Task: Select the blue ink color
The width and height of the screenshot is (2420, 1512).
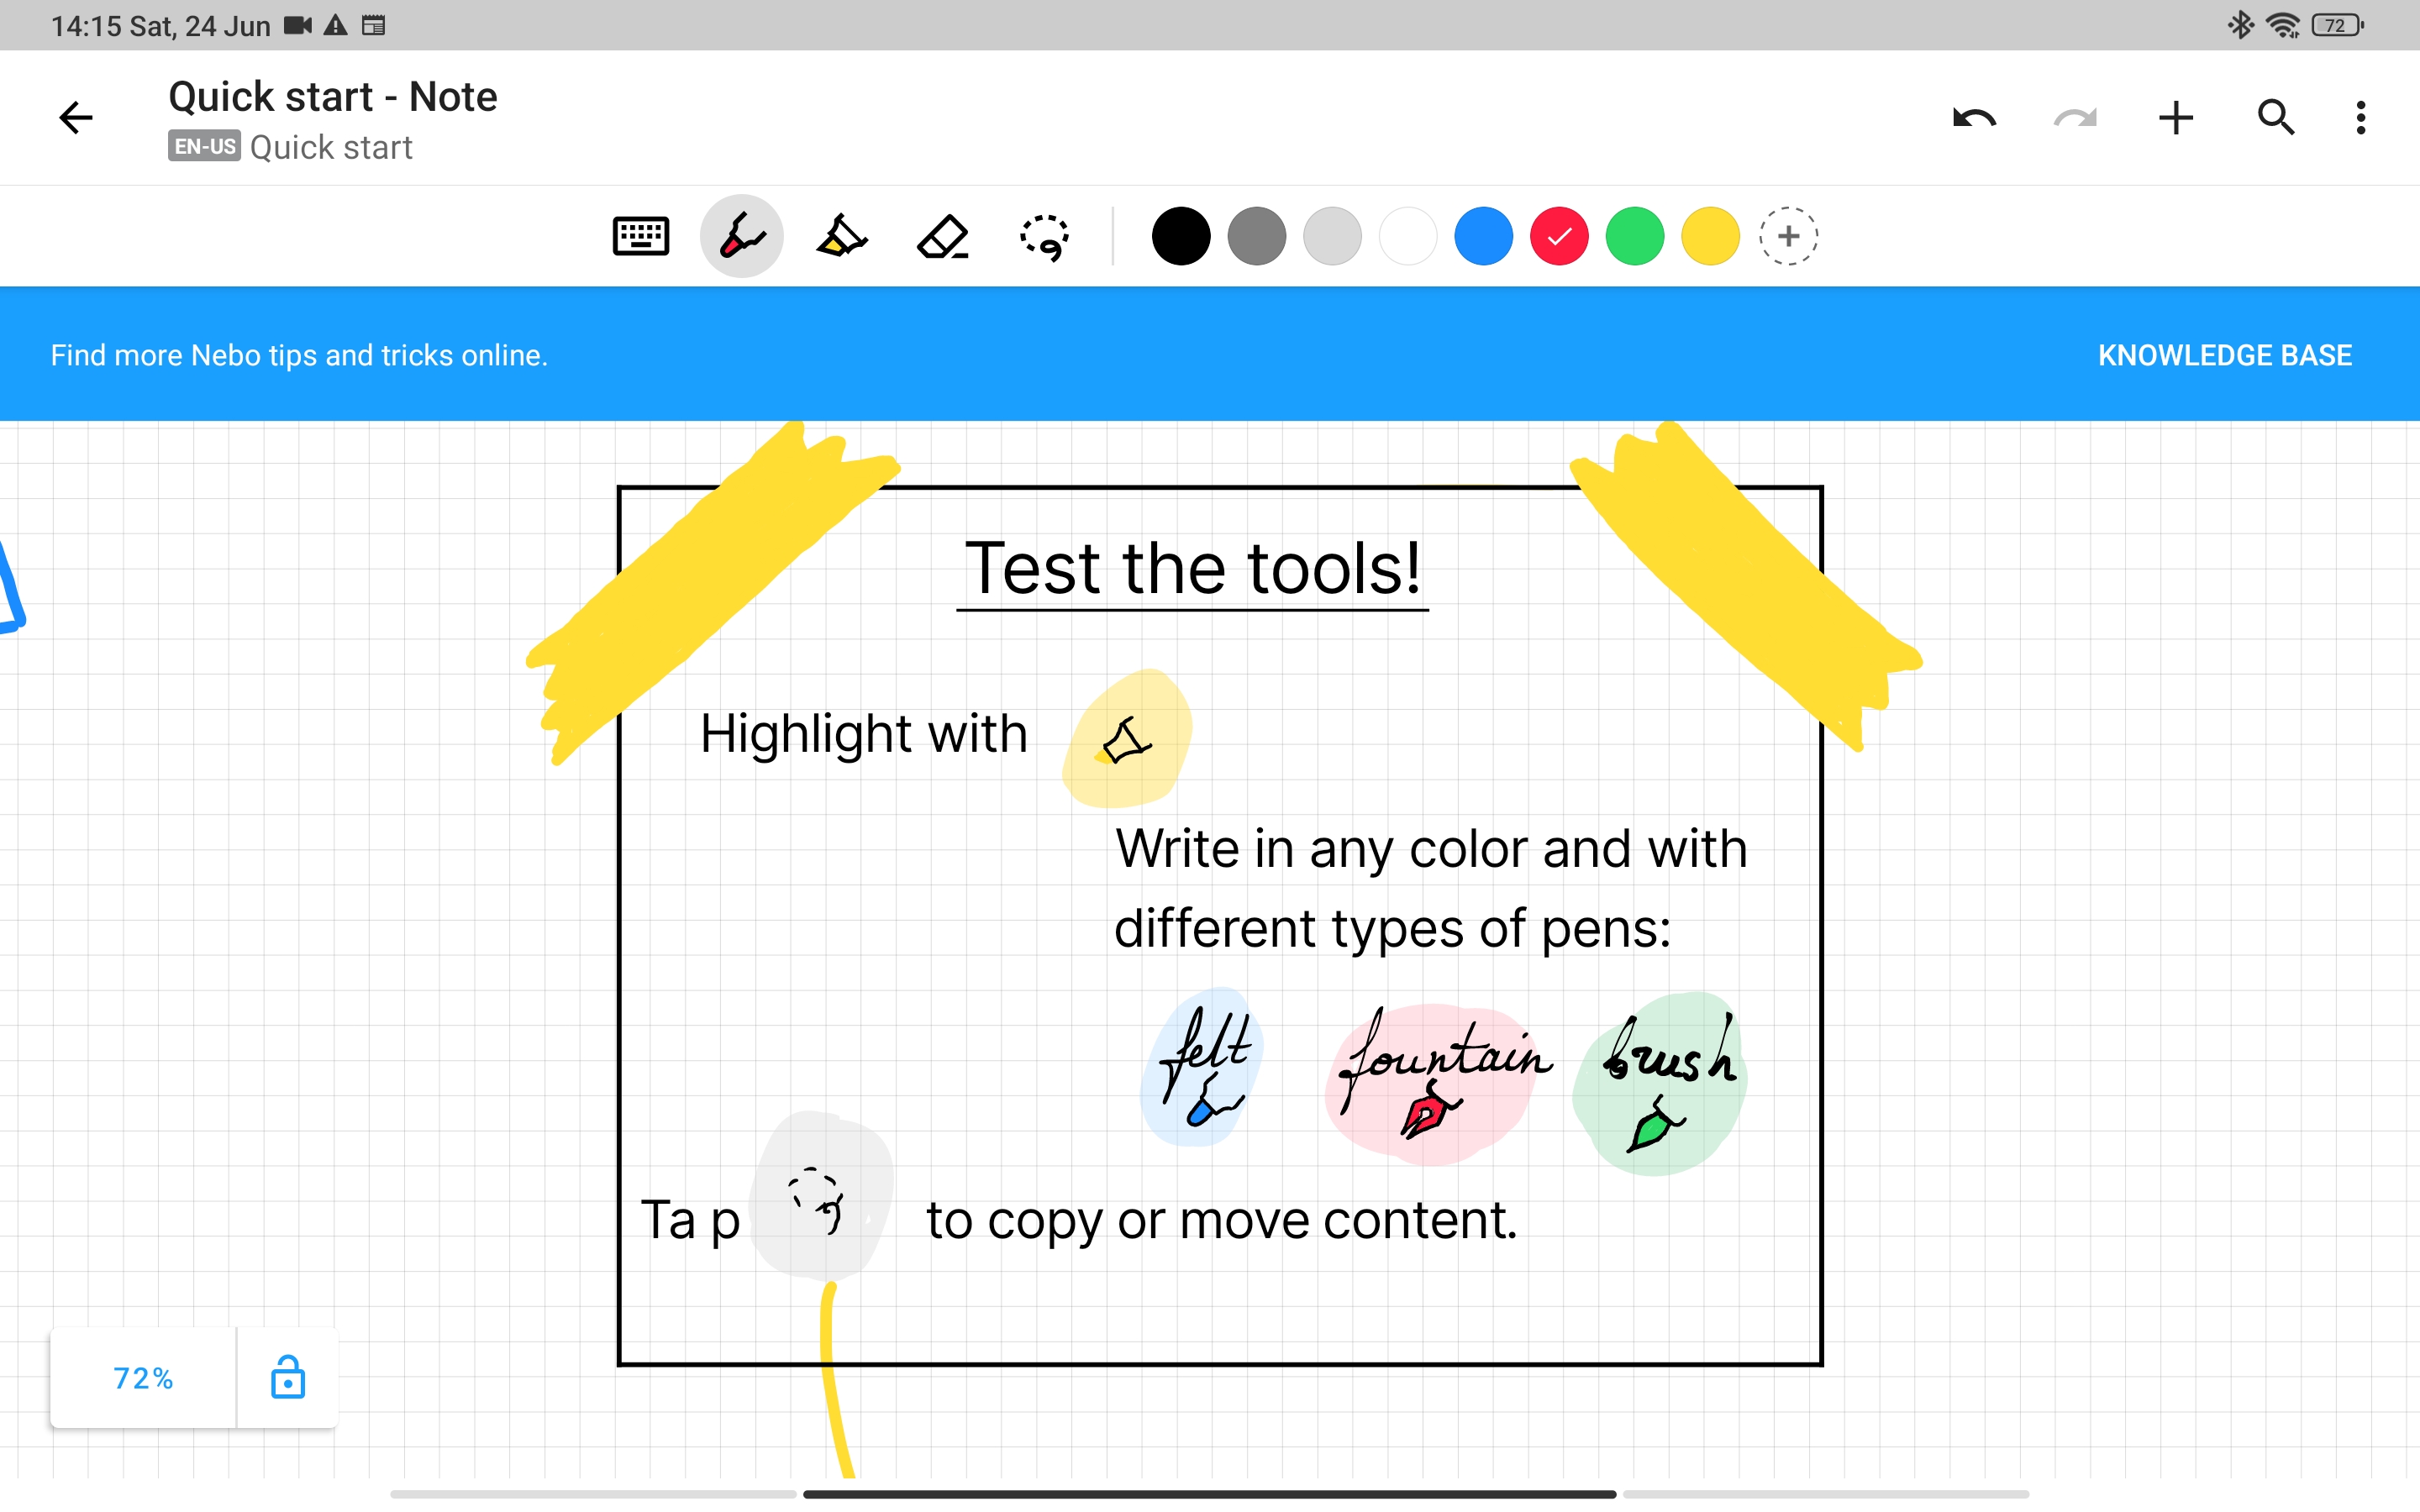Action: coord(1483,236)
